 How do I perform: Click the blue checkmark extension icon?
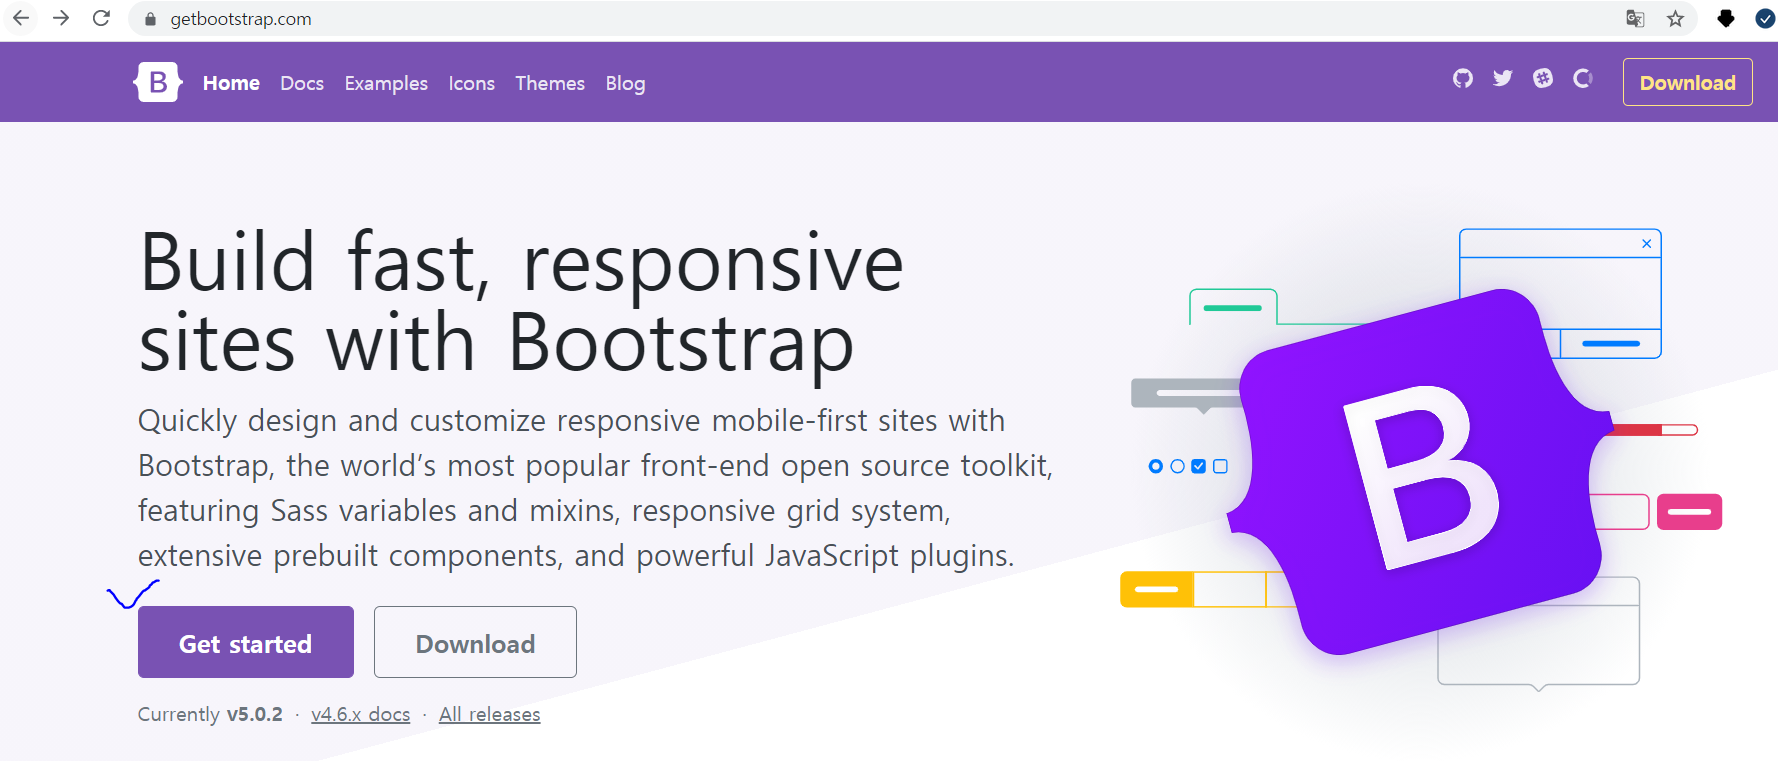coord(1765,18)
